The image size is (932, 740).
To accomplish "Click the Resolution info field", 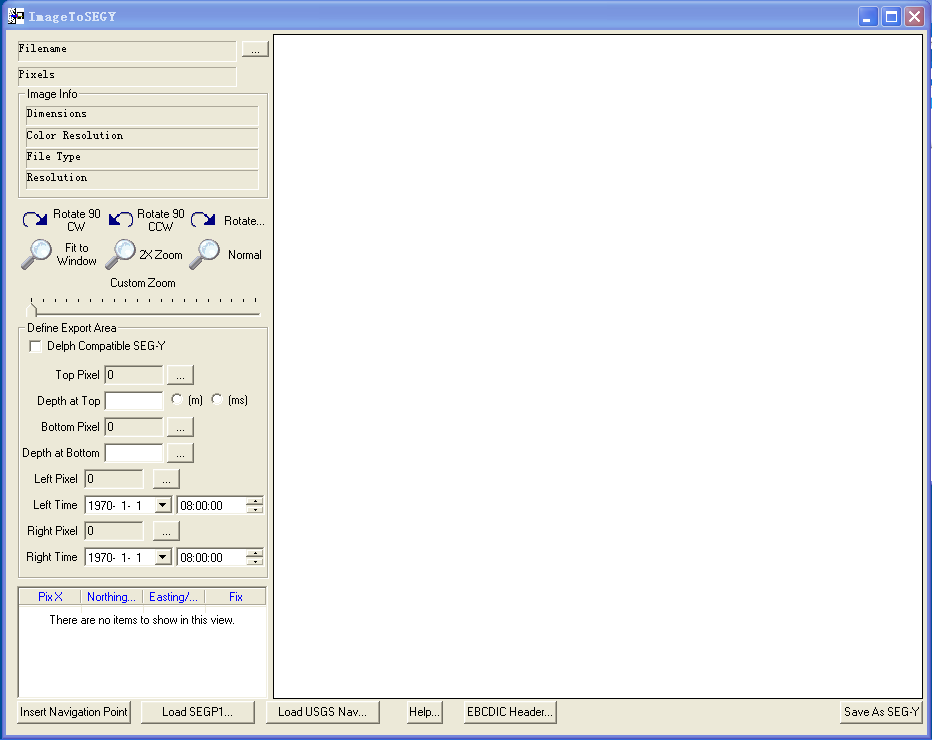I will 142,180.
